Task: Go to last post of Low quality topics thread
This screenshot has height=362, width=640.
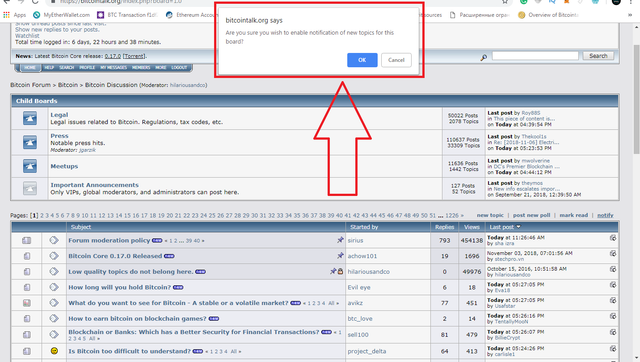Action: click(613, 269)
